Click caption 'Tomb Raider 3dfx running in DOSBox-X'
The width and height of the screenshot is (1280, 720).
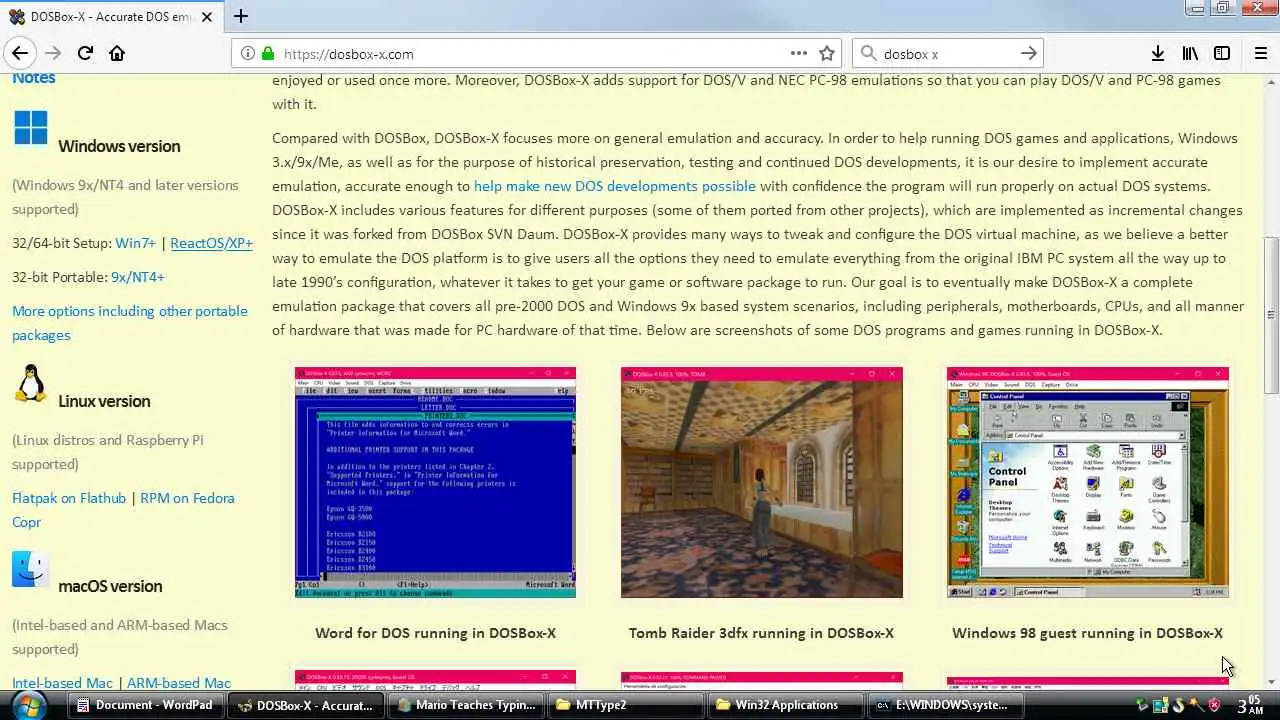point(761,633)
